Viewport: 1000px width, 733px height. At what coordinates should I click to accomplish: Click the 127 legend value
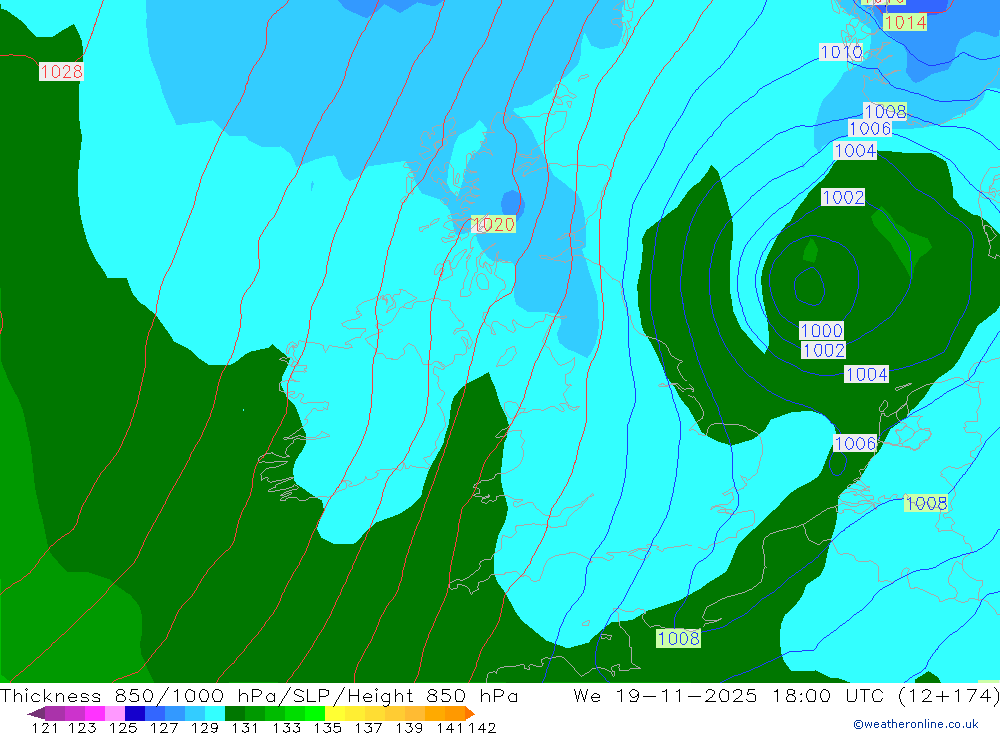click(x=164, y=727)
